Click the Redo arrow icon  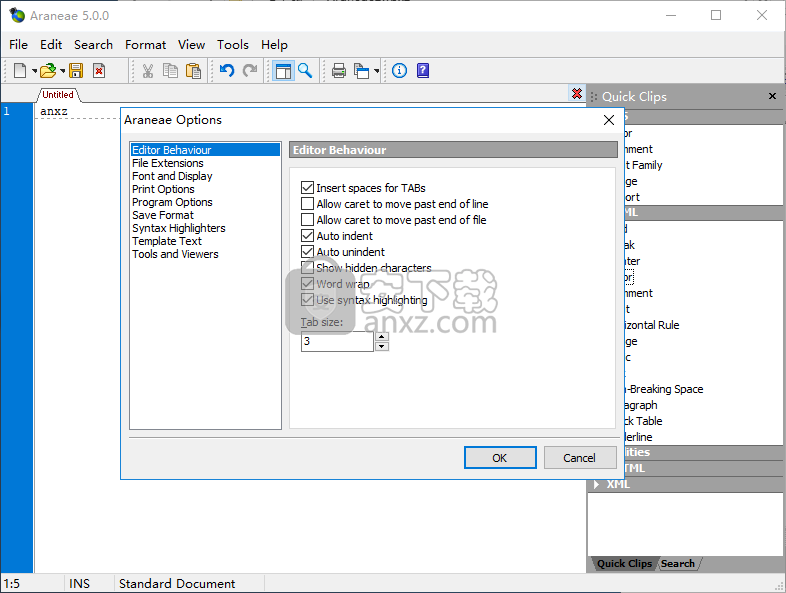250,71
